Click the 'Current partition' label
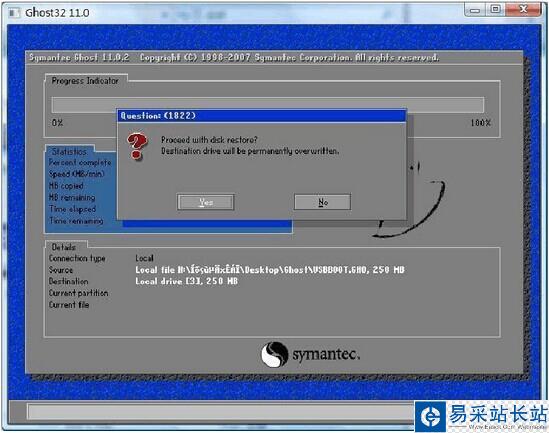 pyautogui.click(x=78, y=293)
